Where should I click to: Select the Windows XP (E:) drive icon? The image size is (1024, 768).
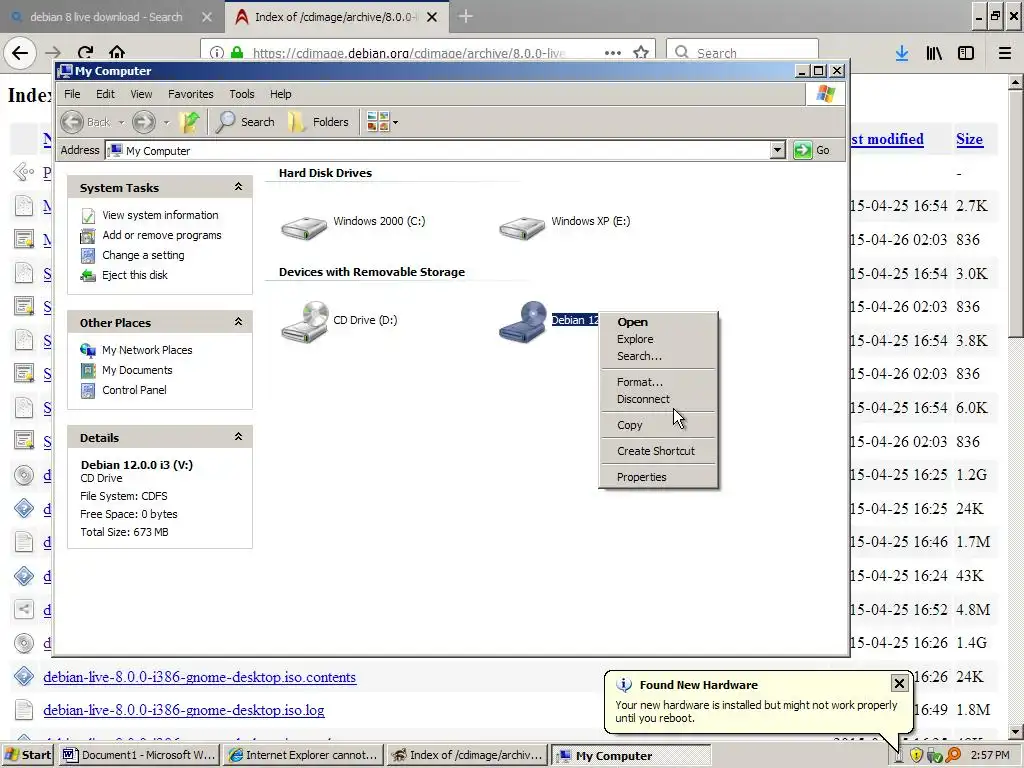click(x=522, y=227)
